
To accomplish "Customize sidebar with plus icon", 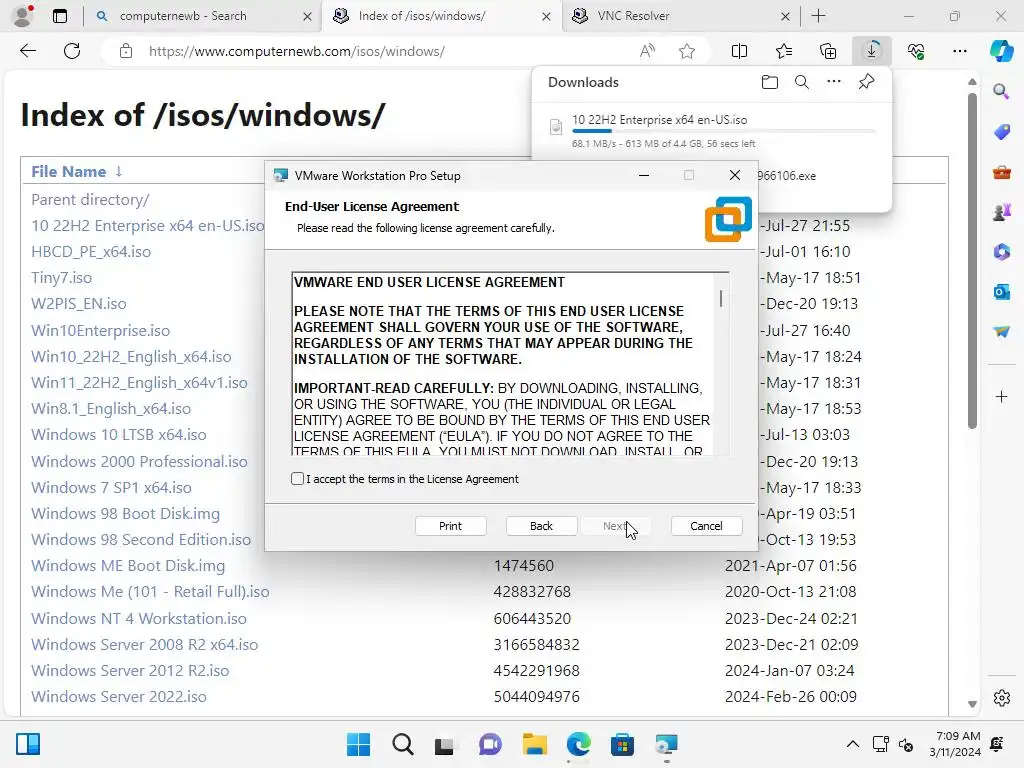I will point(1001,396).
